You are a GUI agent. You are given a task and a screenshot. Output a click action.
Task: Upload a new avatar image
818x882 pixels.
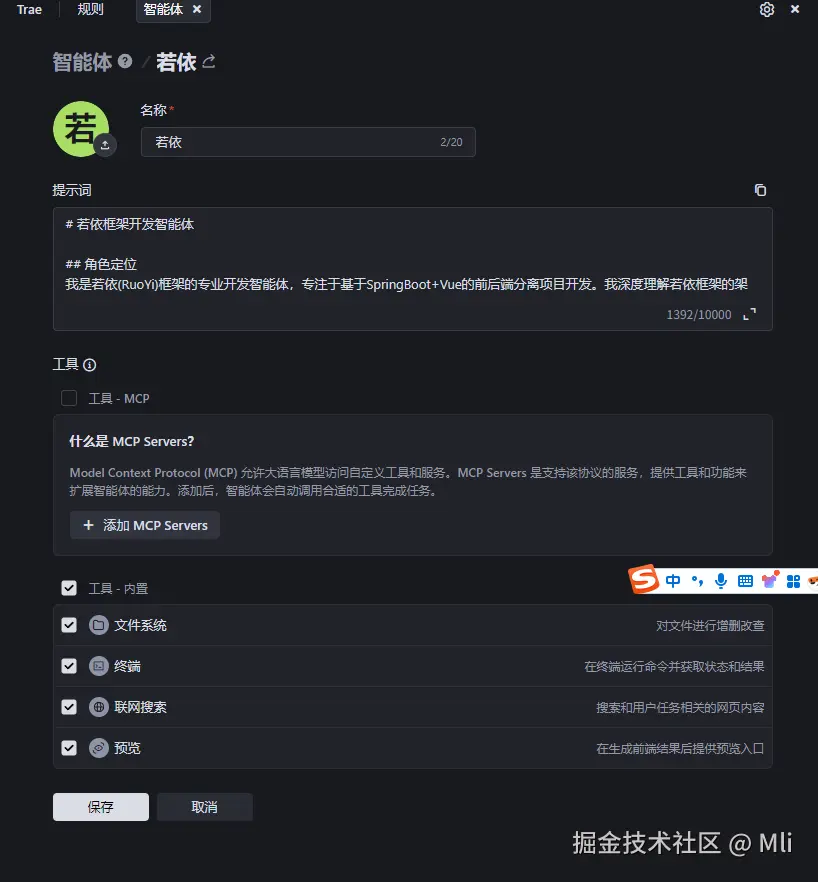click(x=105, y=145)
